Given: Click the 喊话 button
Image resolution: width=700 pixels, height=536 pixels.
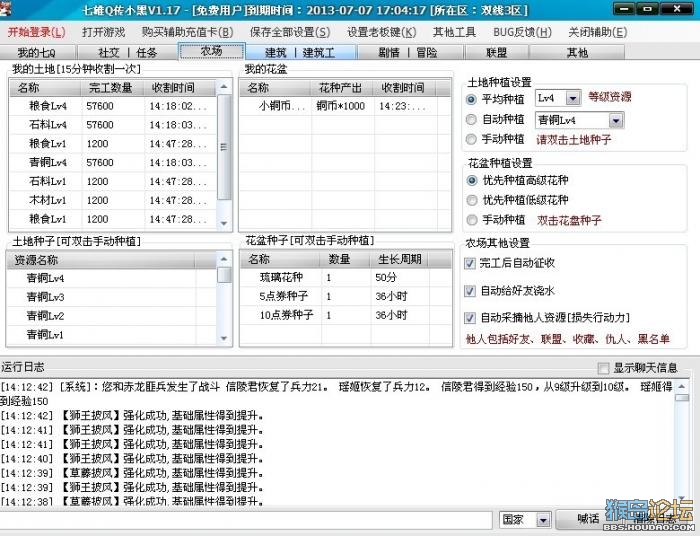Looking at the screenshot, I should click(x=588, y=519).
